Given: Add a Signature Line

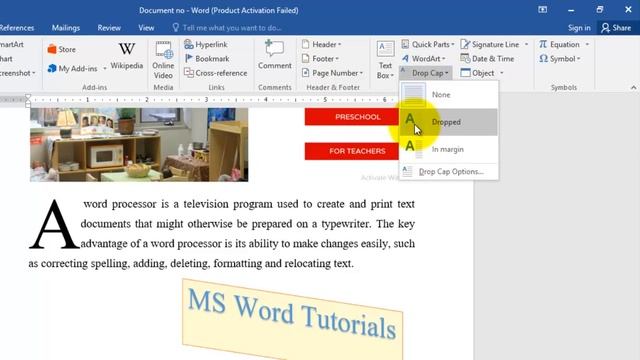Looking at the screenshot, I should point(490,44).
